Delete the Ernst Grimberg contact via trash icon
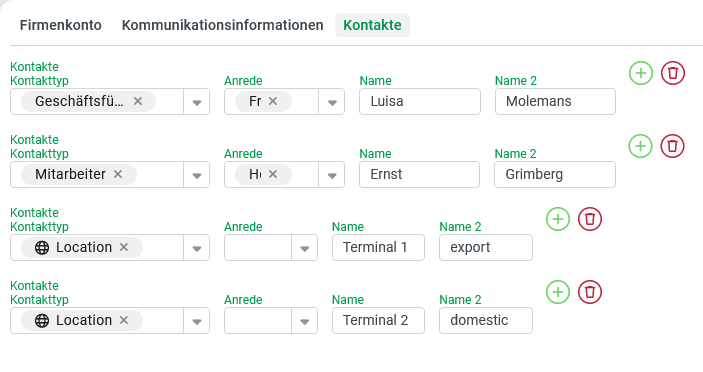The image size is (703, 372). click(x=672, y=146)
